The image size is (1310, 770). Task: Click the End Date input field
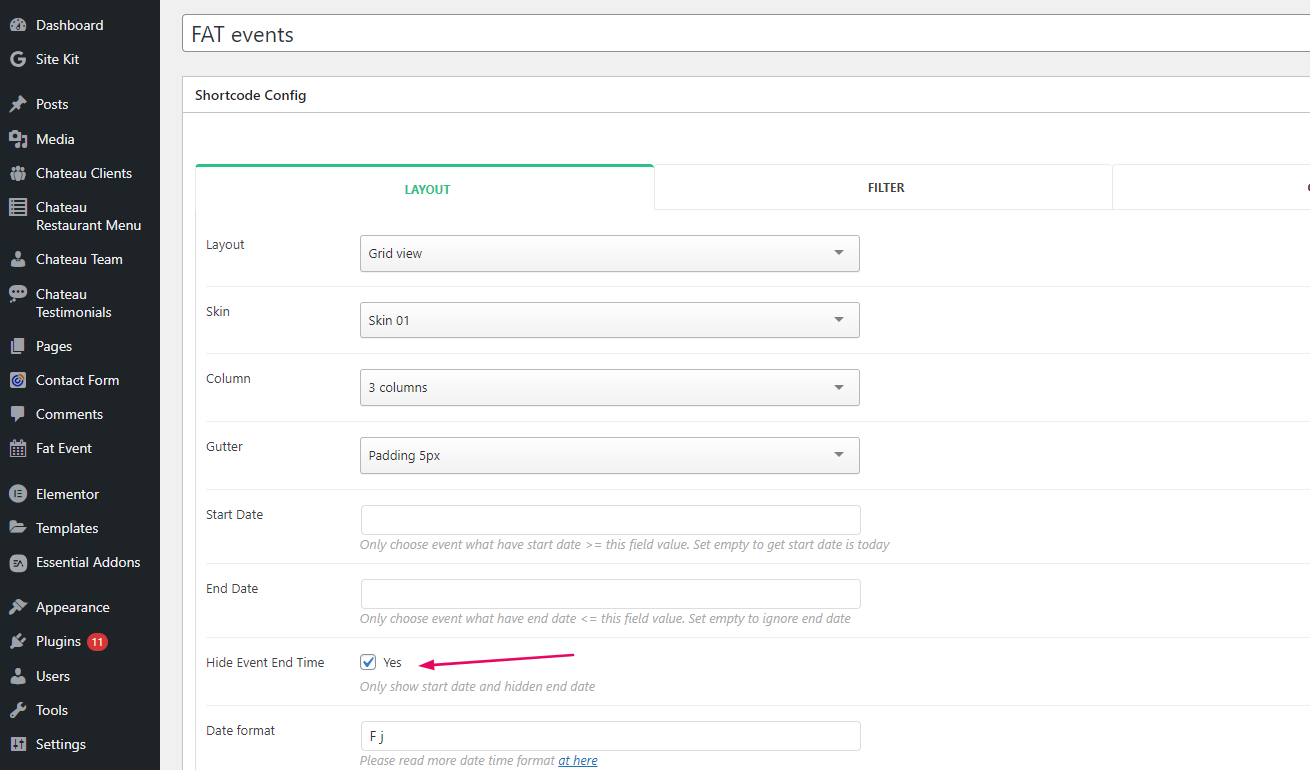[610, 594]
